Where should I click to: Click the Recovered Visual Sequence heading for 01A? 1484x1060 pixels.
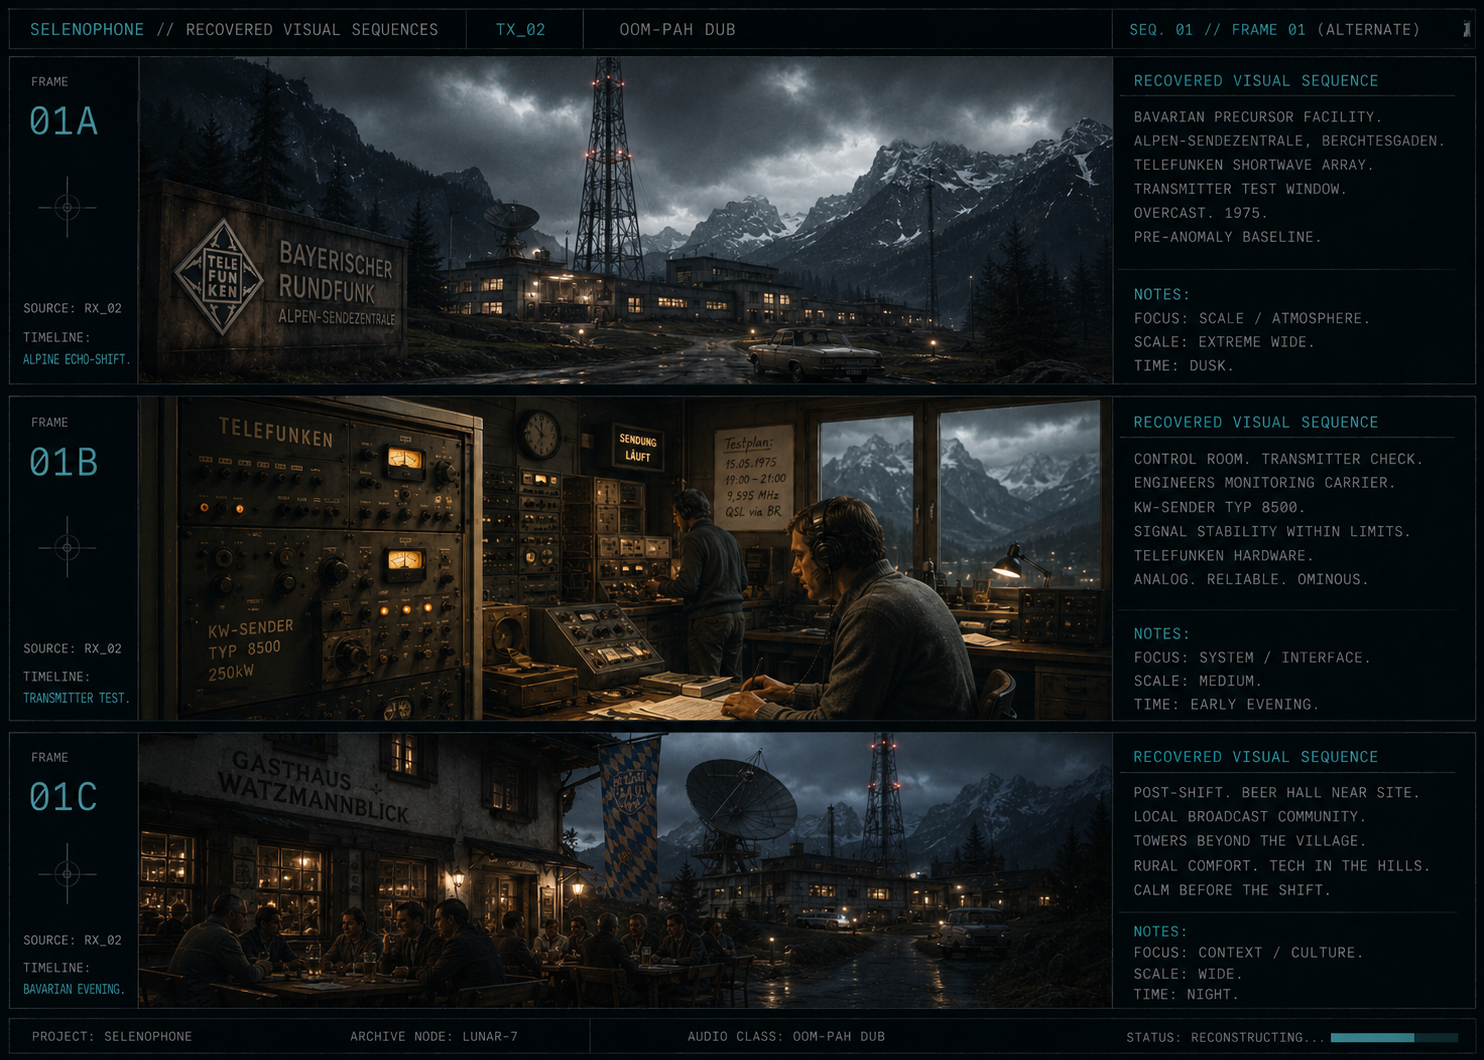(1256, 81)
